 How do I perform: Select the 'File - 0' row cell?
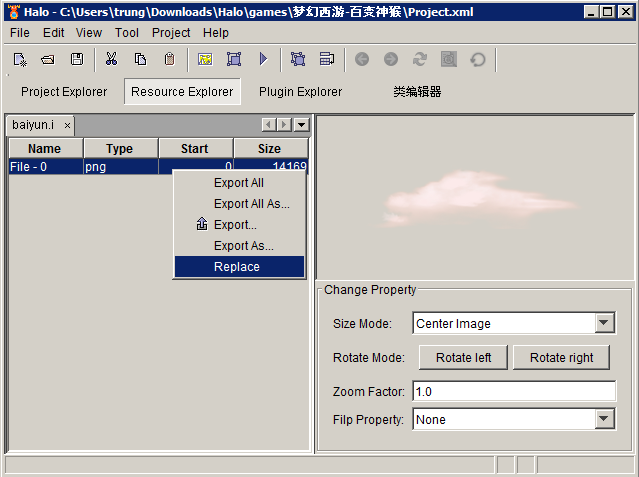point(46,166)
